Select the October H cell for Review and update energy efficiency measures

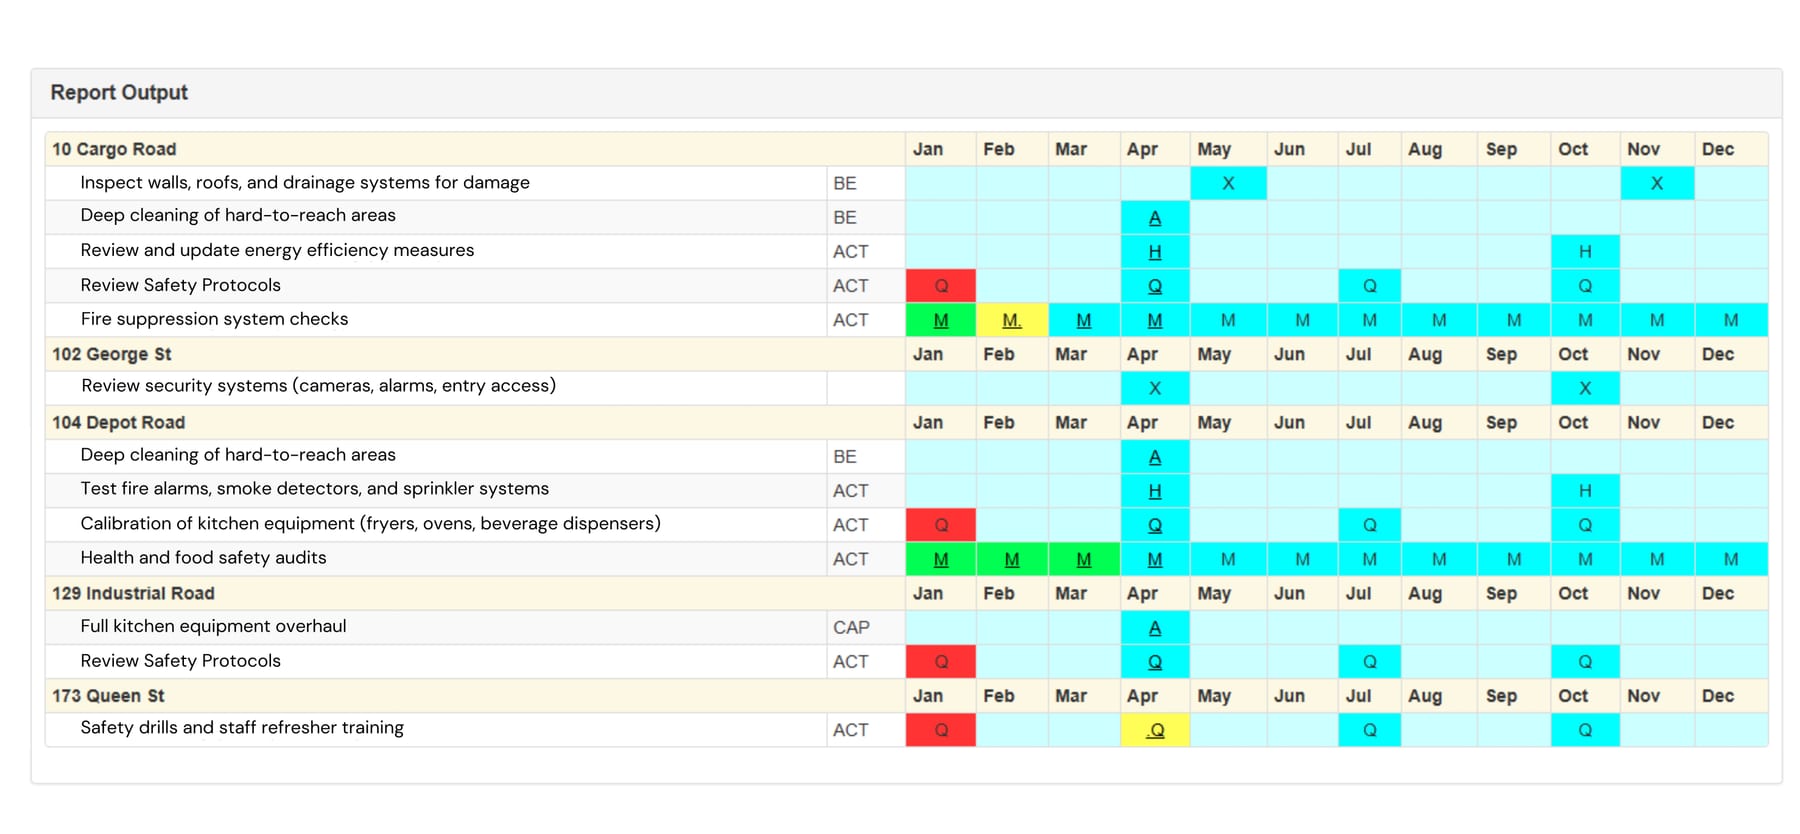tap(1585, 252)
